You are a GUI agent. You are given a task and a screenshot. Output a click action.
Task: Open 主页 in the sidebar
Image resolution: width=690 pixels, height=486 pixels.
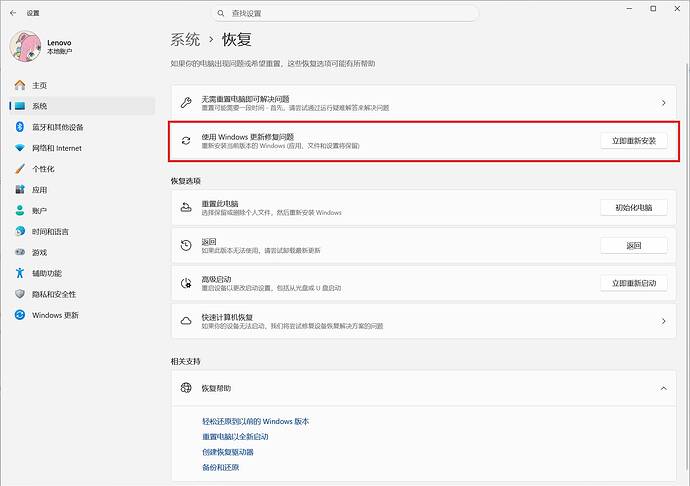[x=82, y=85]
